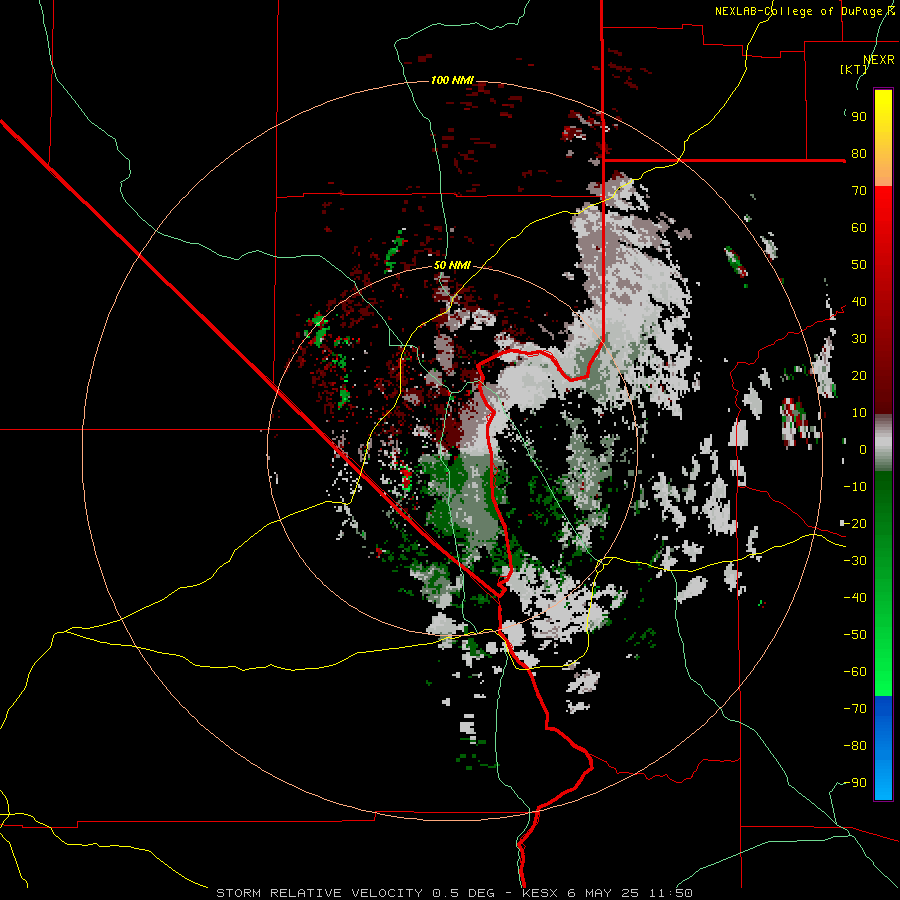Click the 50 NMI range ring label
Image resolution: width=900 pixels, height=900 pixels.
coord(452,265)
